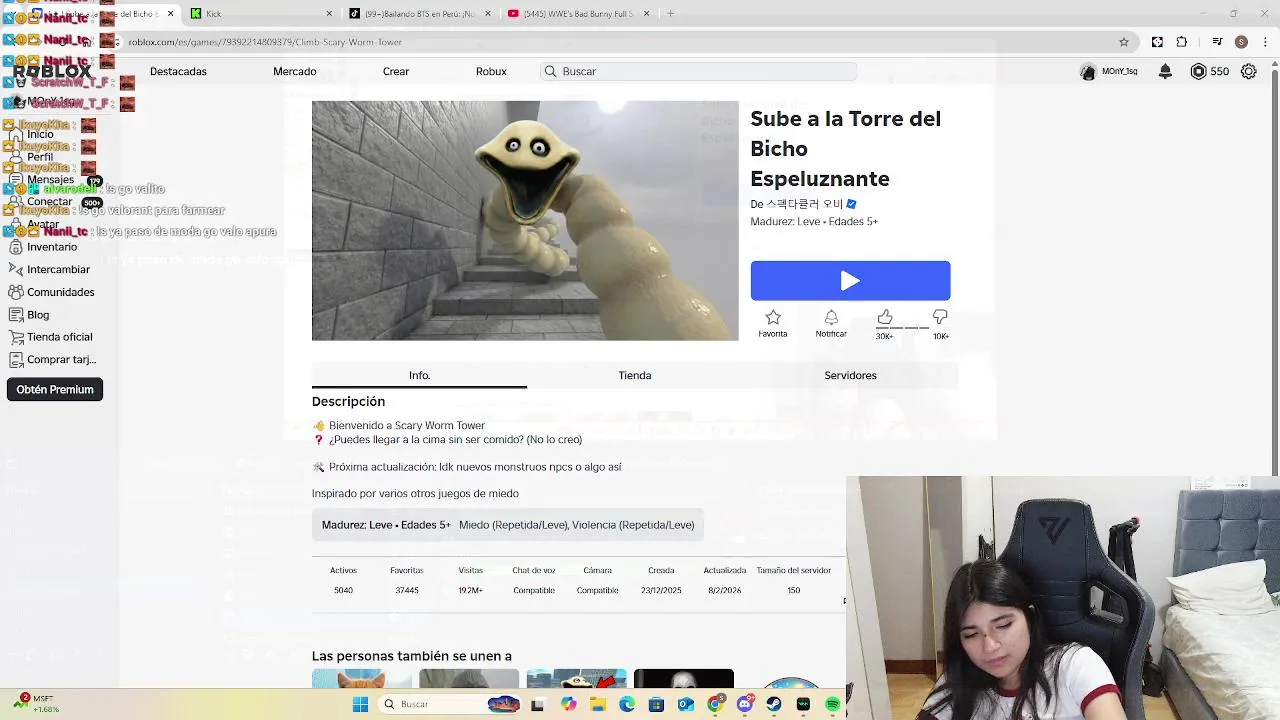
Task: Open the MOnY_1sq profile avatar in the header
Action: [x=1088, y=71]
